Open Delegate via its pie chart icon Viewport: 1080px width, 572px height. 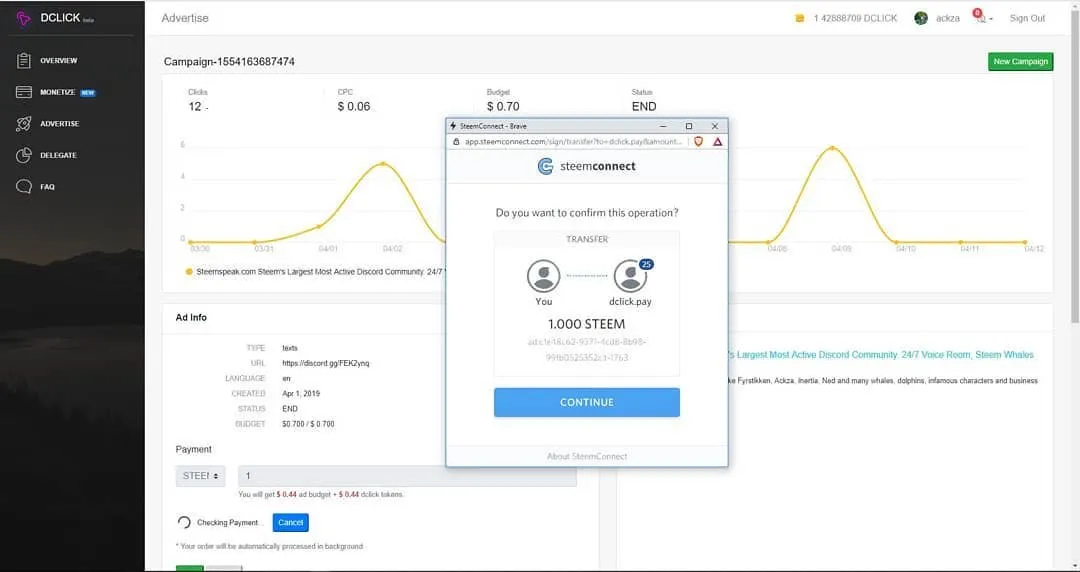pos(24,155)
